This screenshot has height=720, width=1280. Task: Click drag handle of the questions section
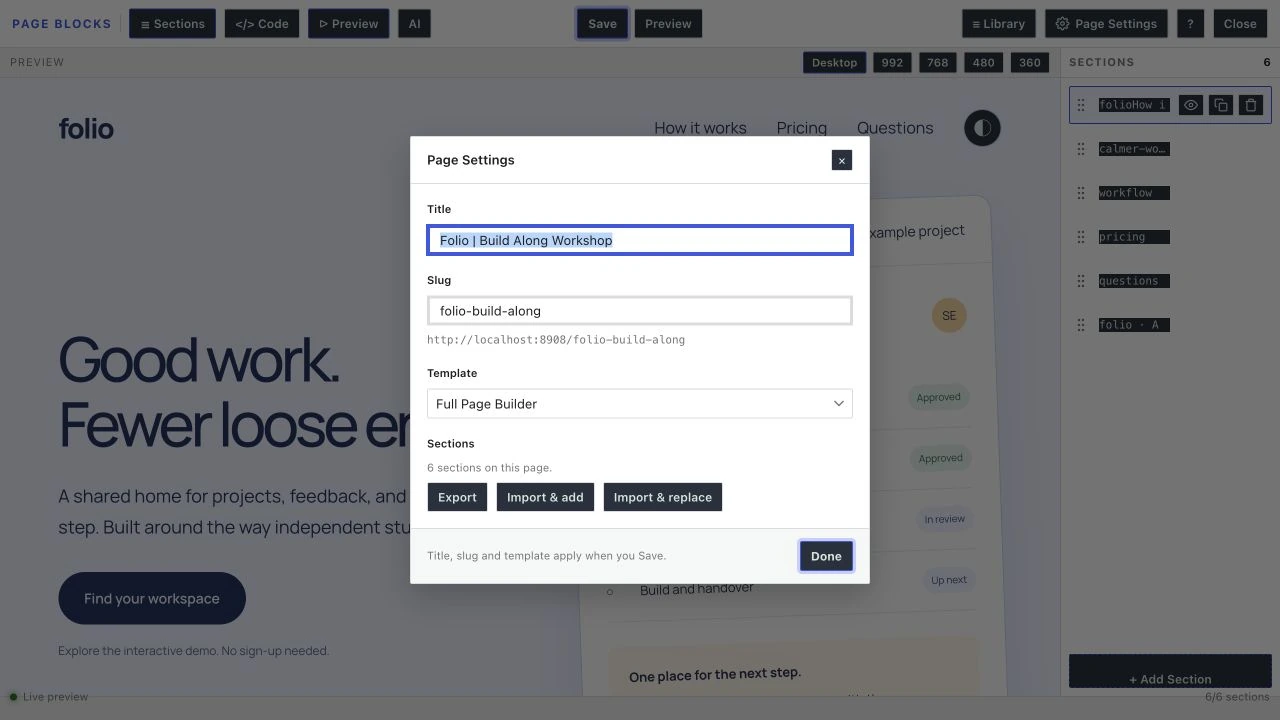[1081, 281]
